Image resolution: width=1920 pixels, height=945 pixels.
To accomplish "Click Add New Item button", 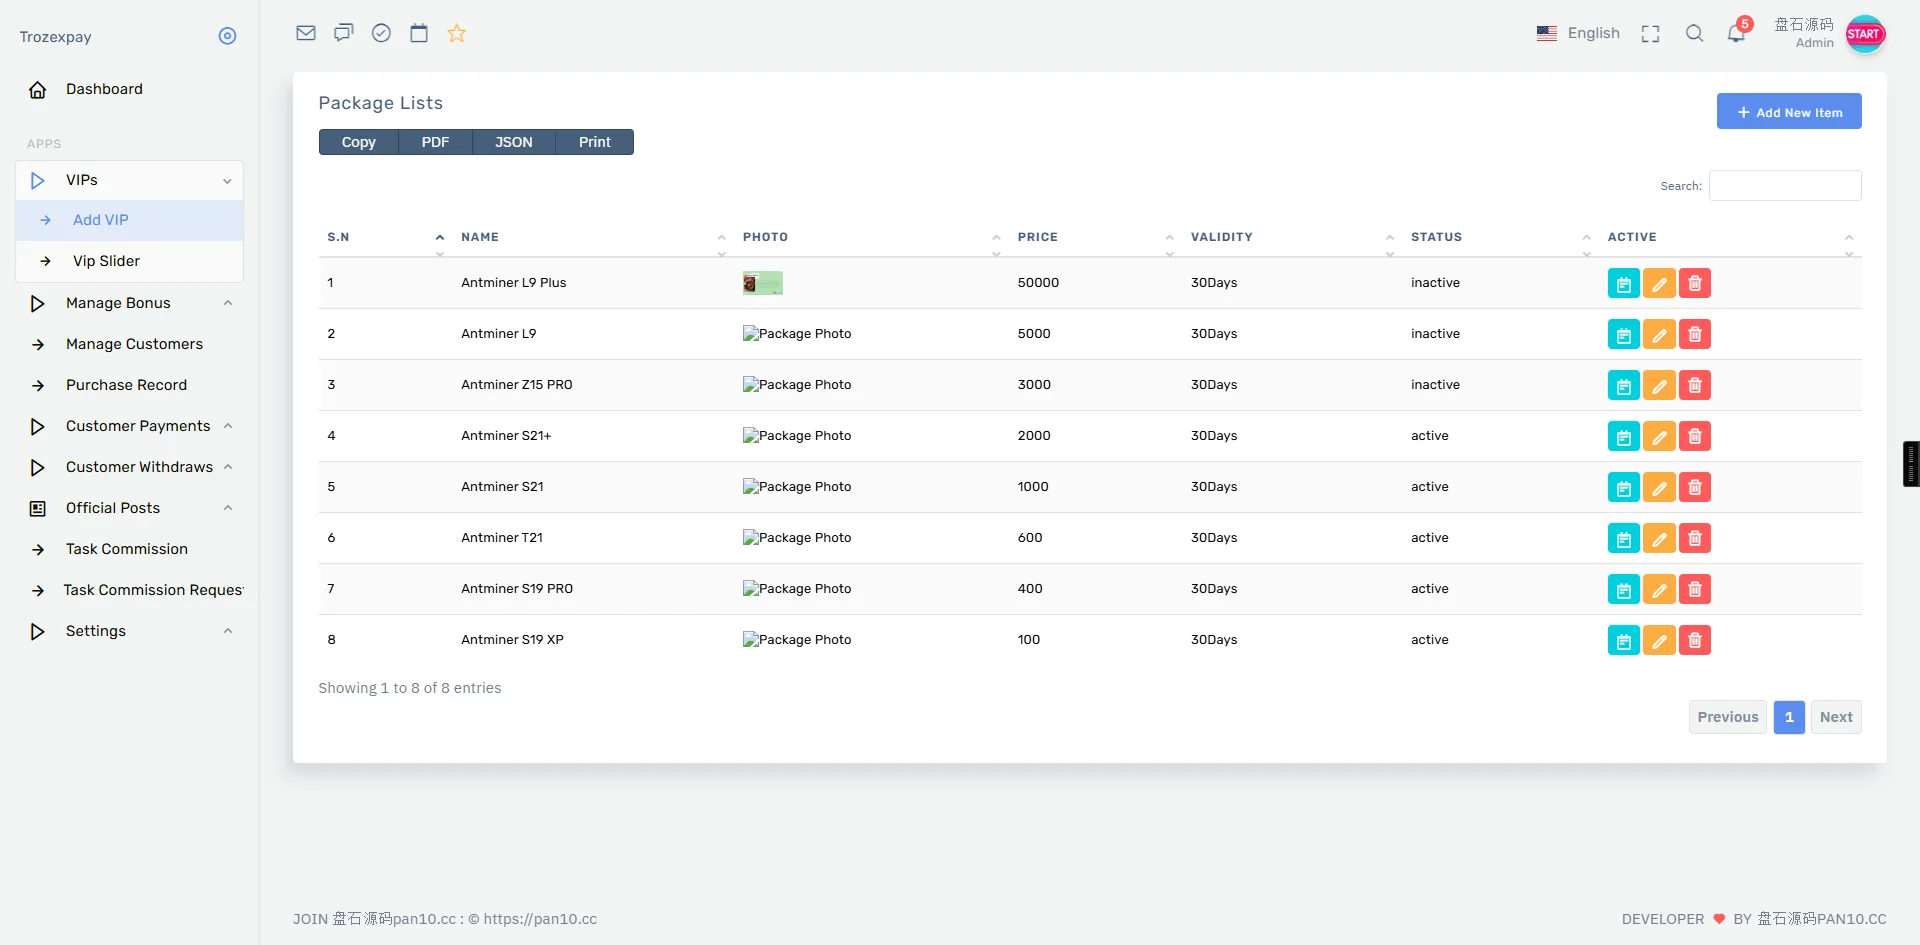I will [x=1789, y=111].
